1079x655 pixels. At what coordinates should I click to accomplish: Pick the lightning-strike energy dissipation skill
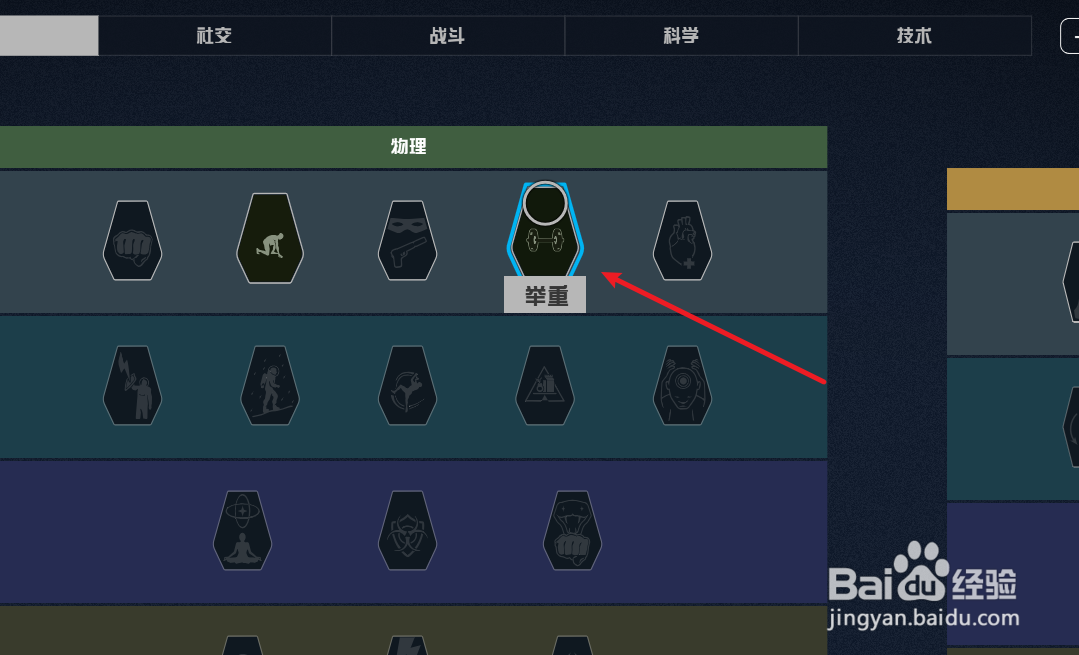[x=133, y=385]
